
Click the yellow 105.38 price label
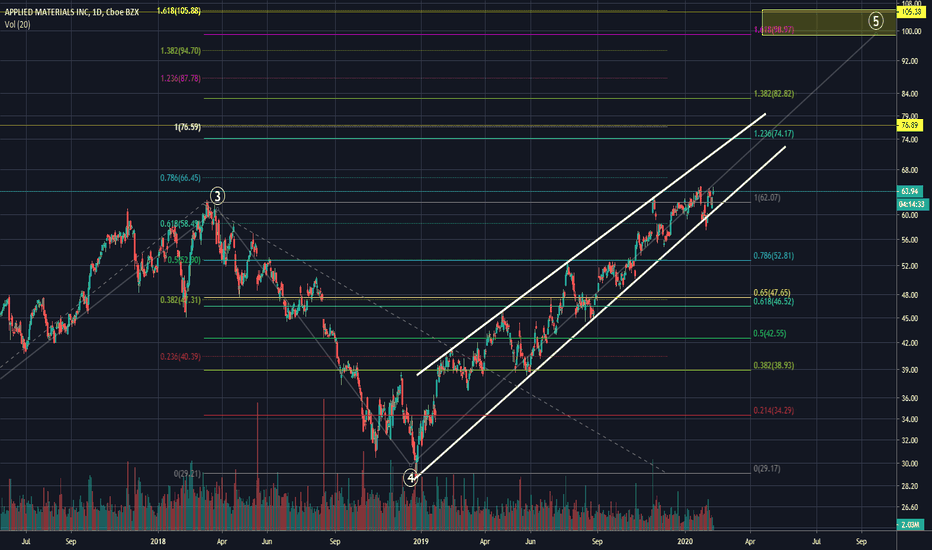911,12
